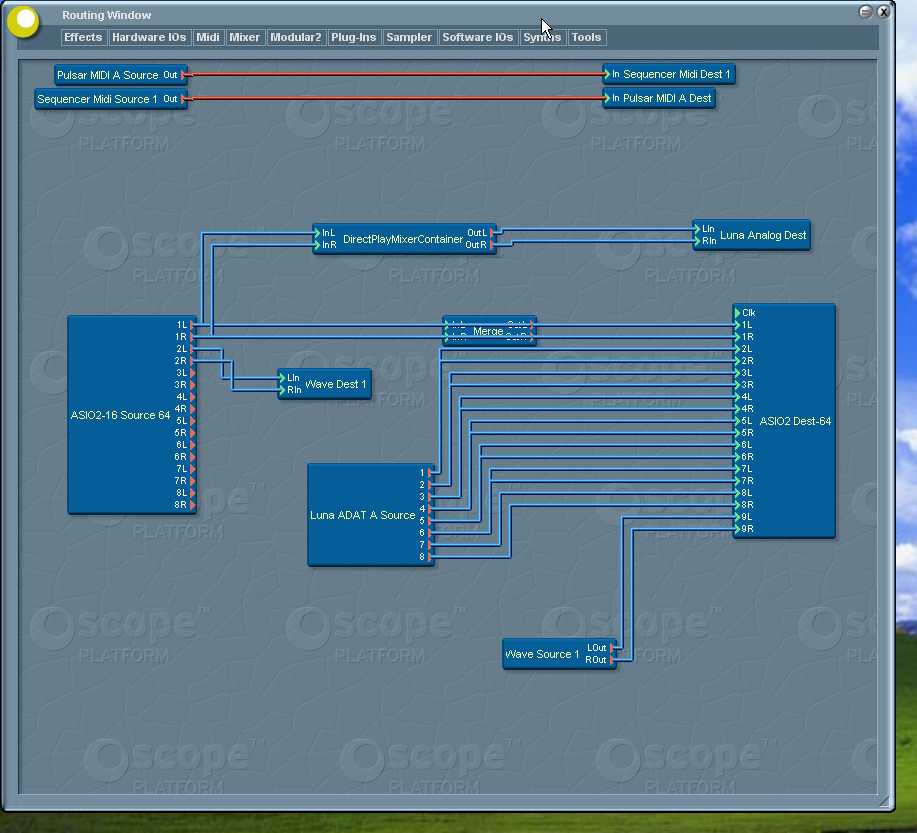This screenshot has width=917, height=833.
Task: Click output port 8 of Luna ADAT A Source
Action: tap(430, 557)
